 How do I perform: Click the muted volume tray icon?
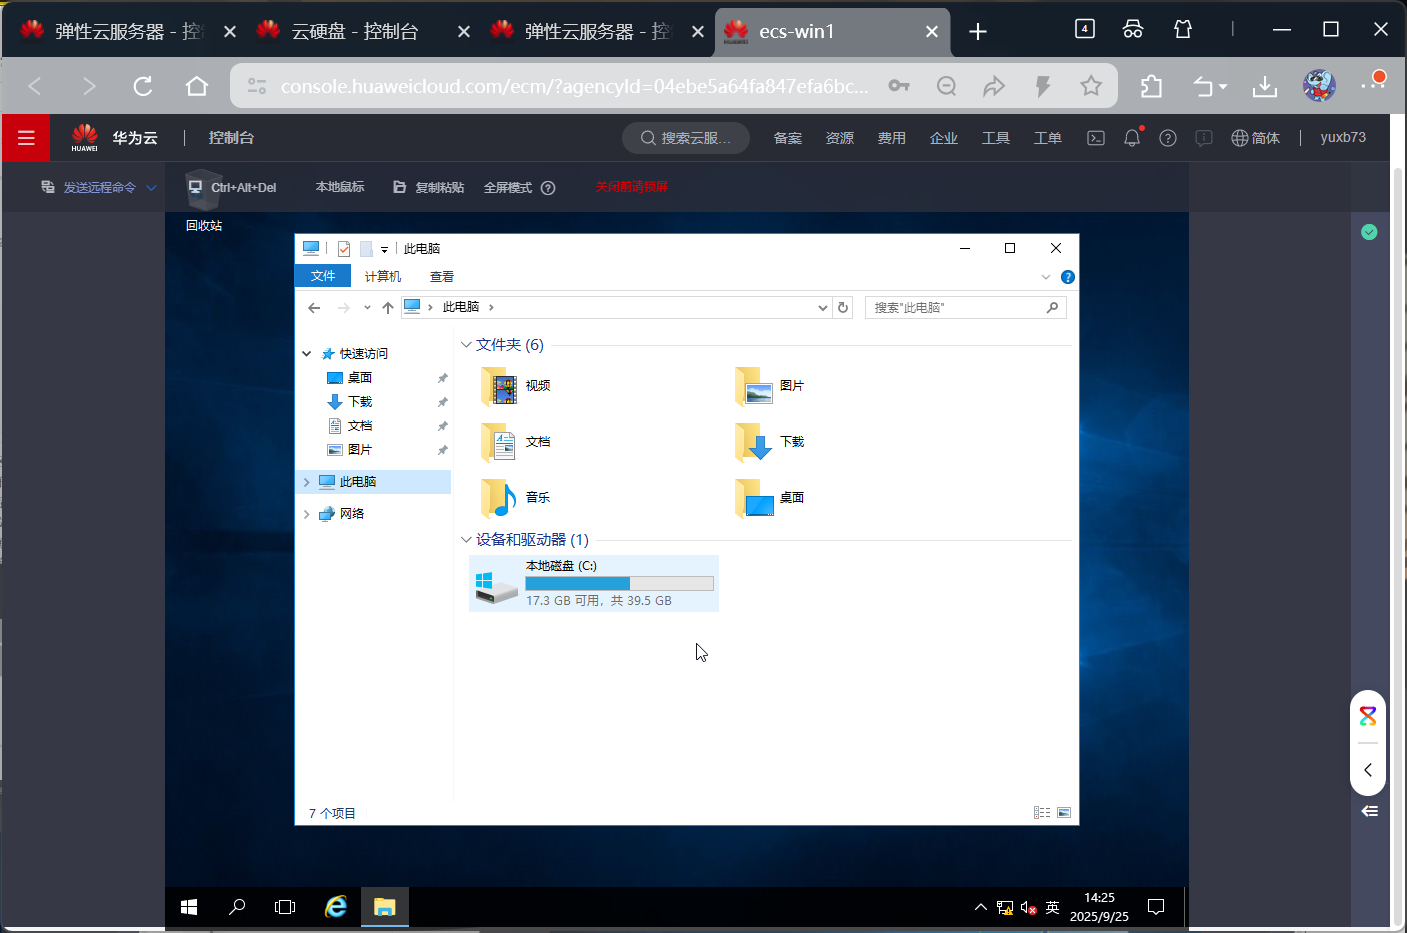pos(1029,908)
